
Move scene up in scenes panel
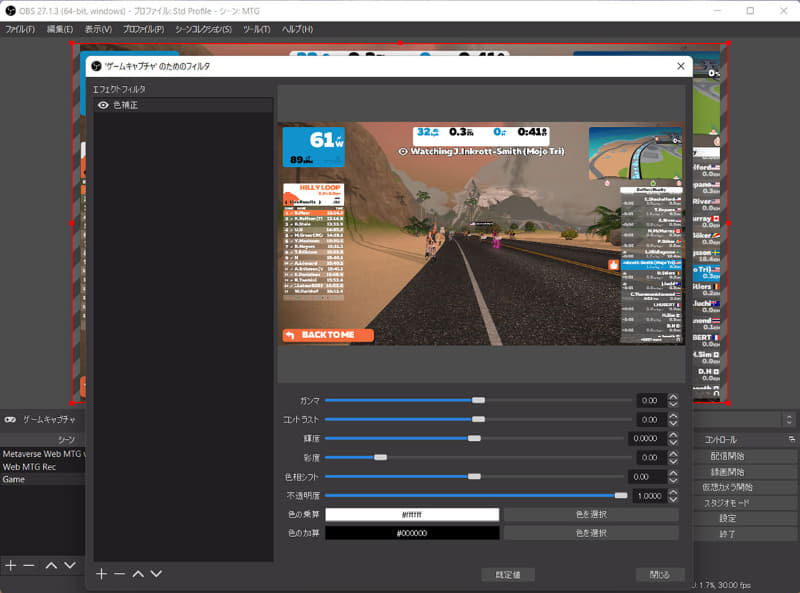click(x=51, y=565)
